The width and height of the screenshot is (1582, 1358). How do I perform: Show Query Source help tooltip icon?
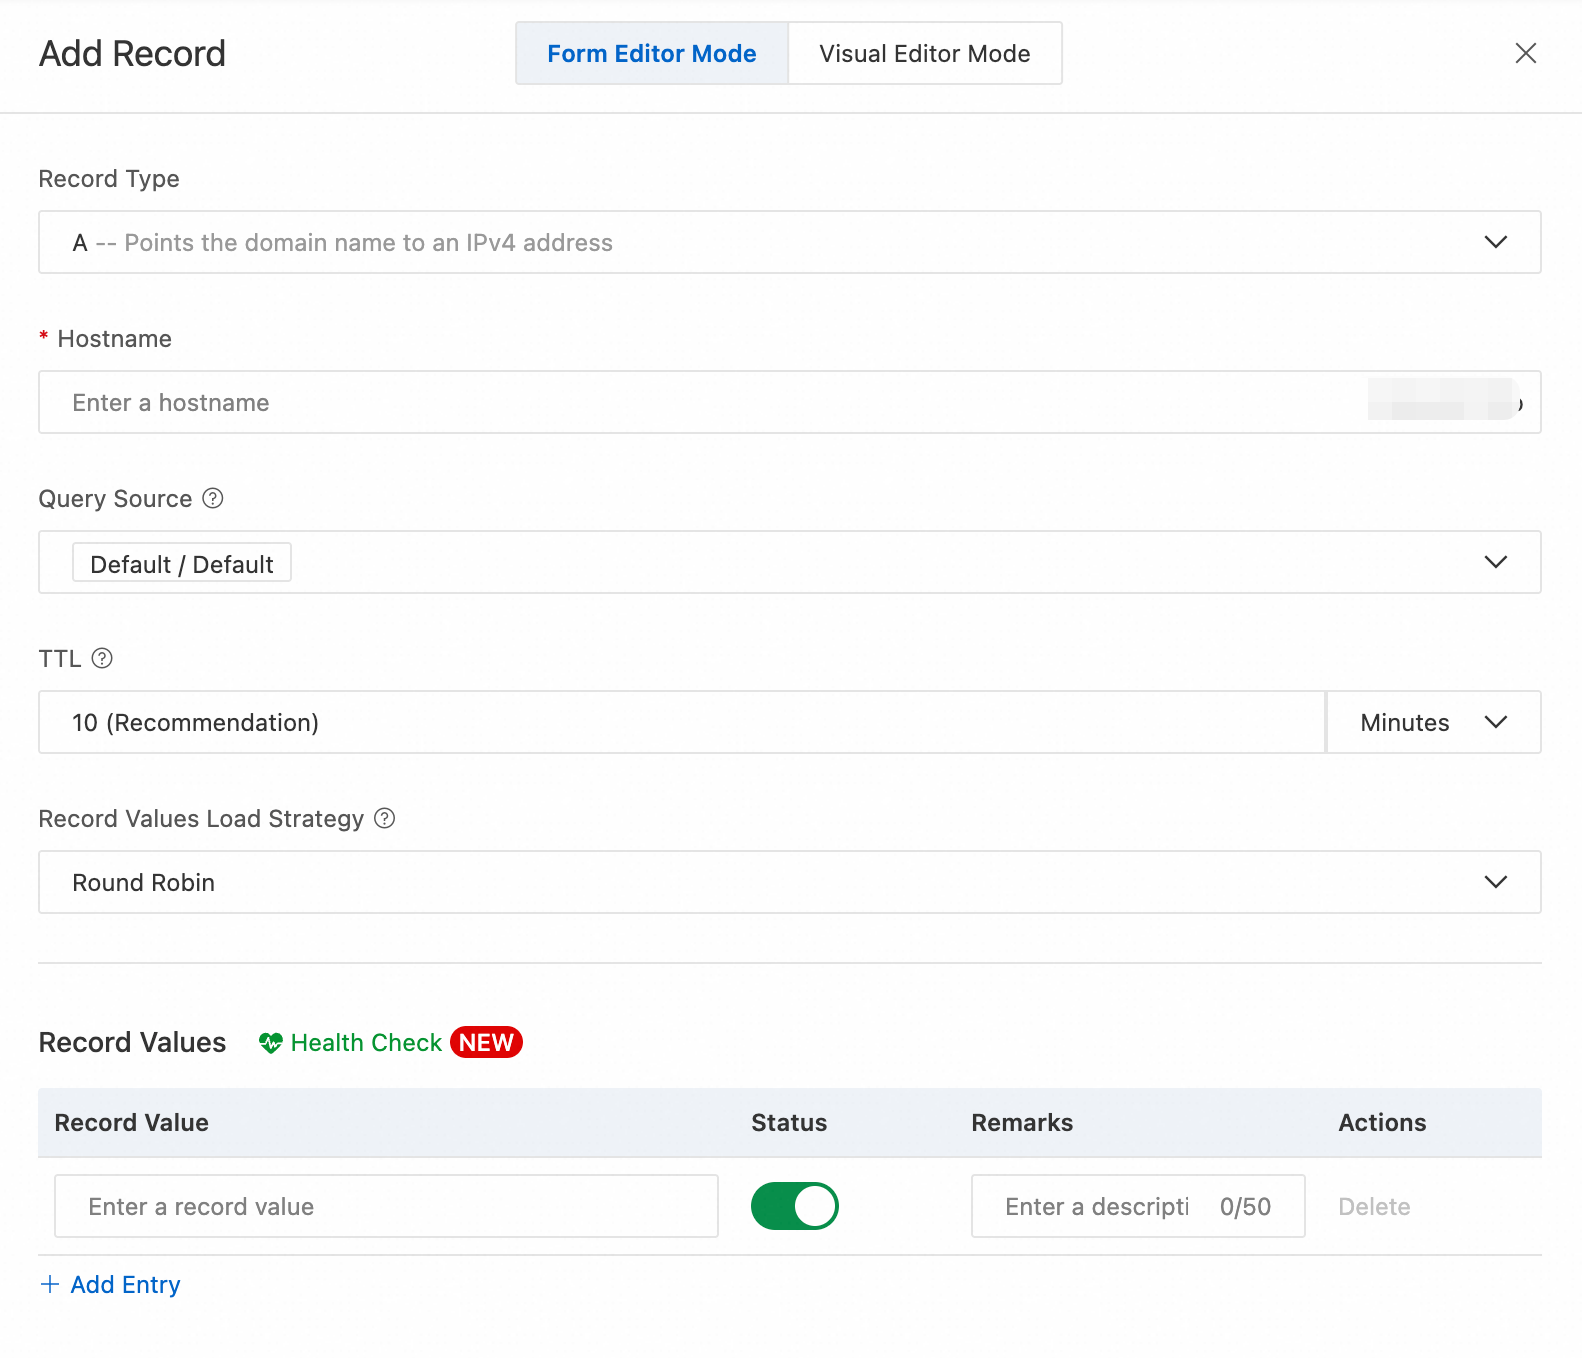coord(213,498)
